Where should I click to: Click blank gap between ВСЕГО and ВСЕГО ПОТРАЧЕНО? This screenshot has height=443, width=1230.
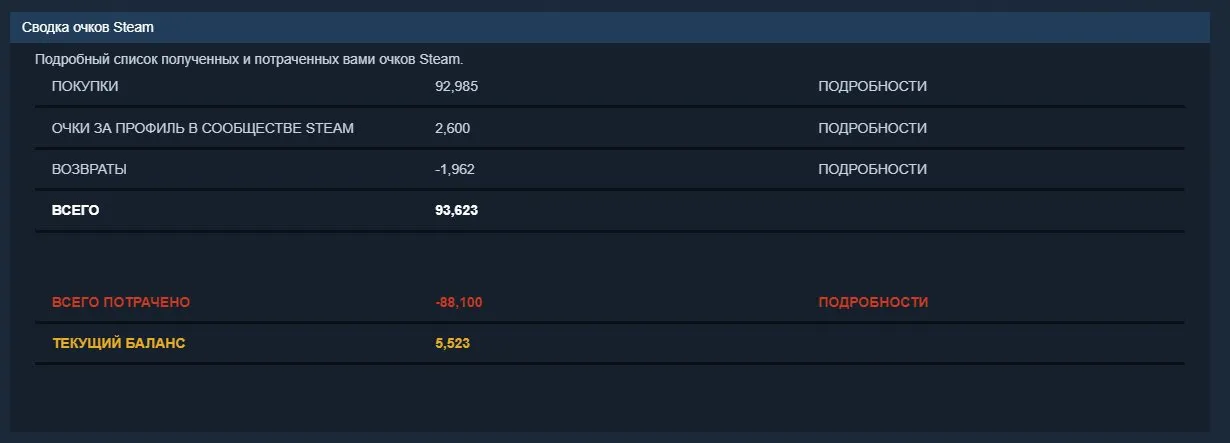[610, 257]
